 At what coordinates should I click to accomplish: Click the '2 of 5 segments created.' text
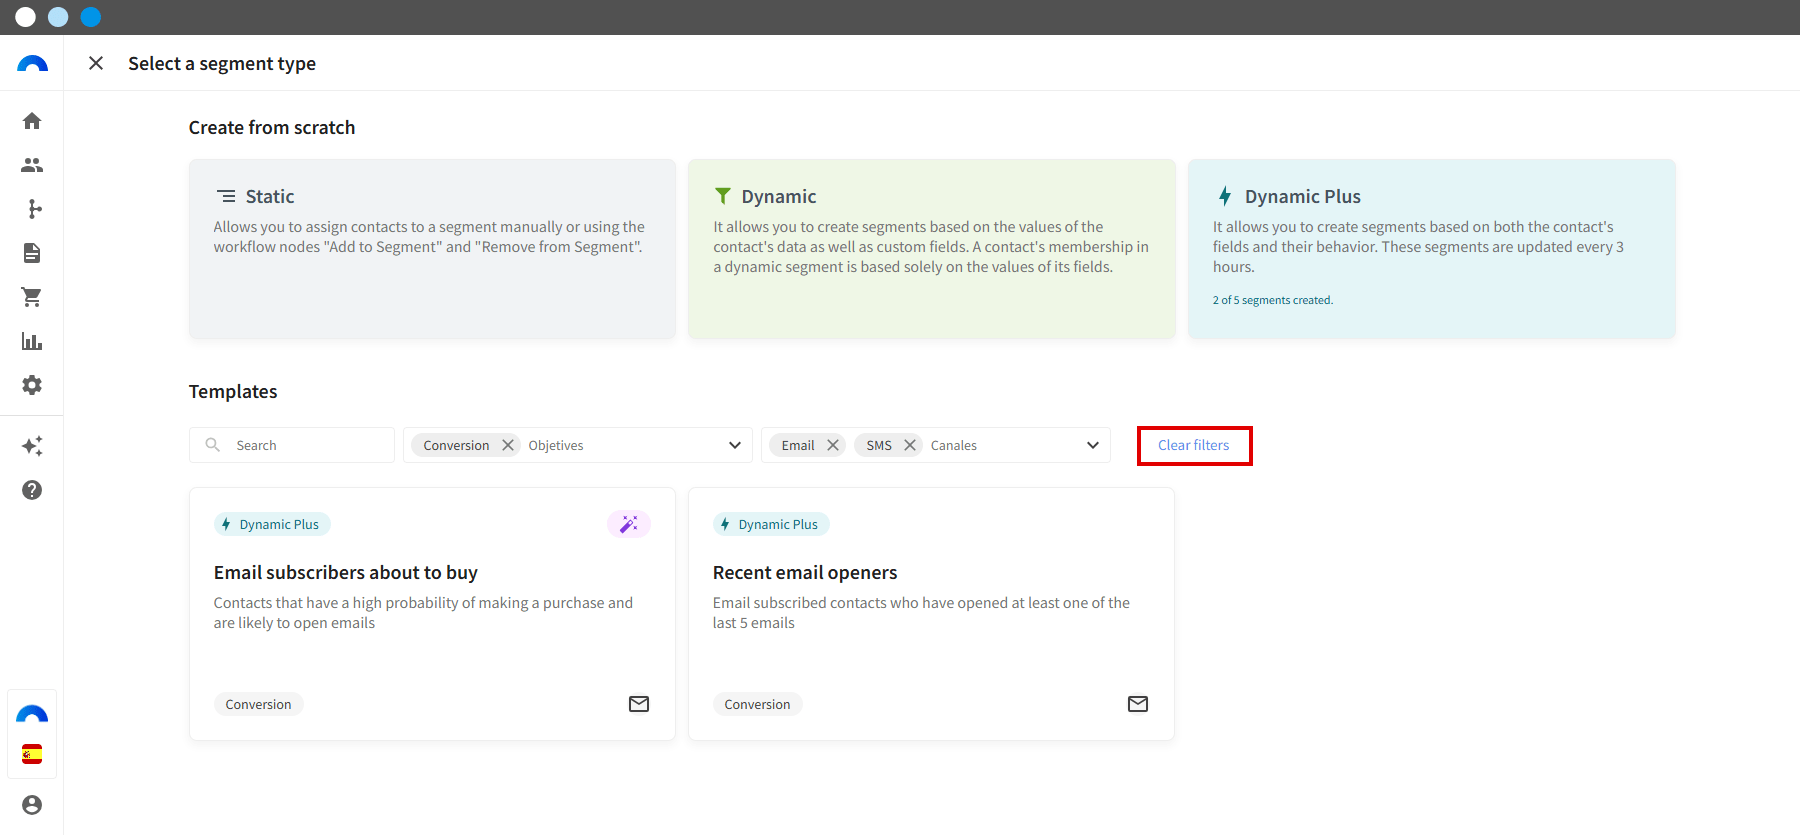click(x=1273, y=300)
